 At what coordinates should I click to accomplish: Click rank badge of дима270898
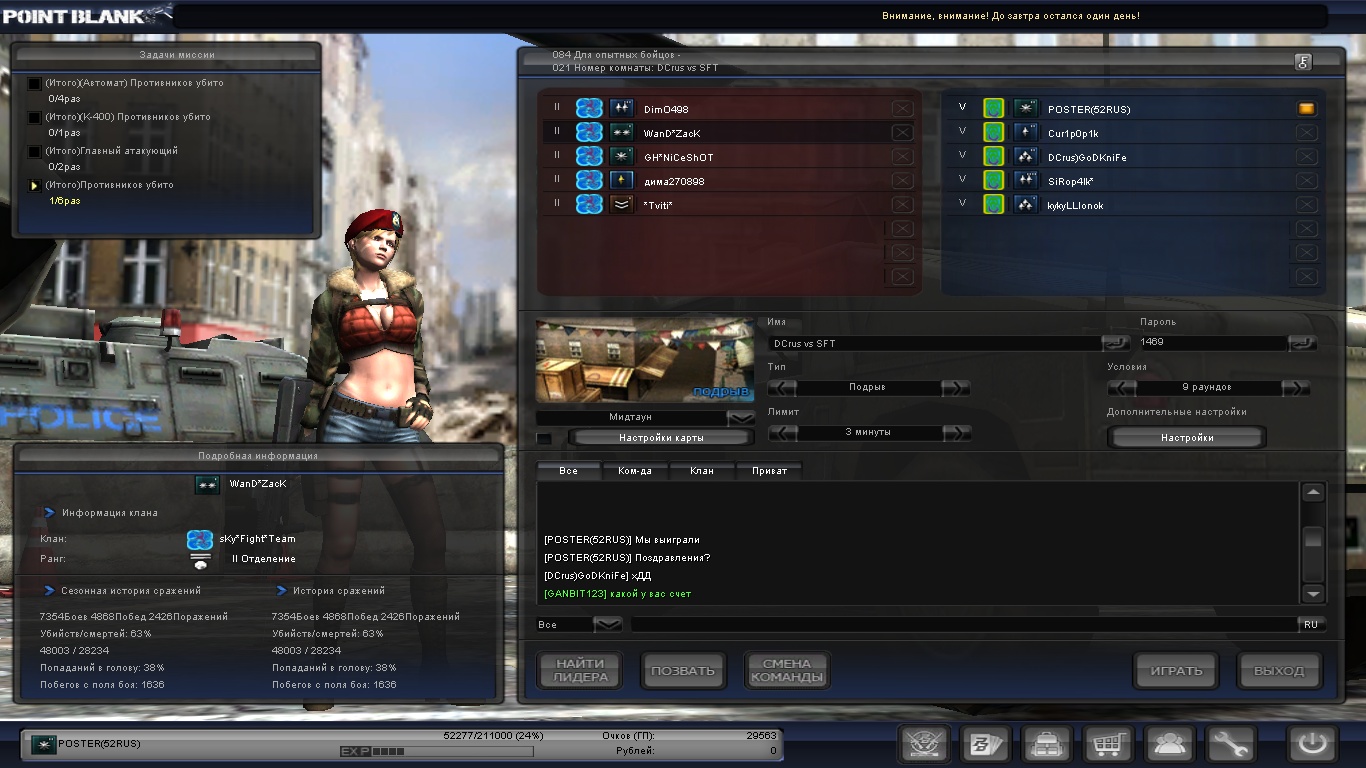coord(621,180)
